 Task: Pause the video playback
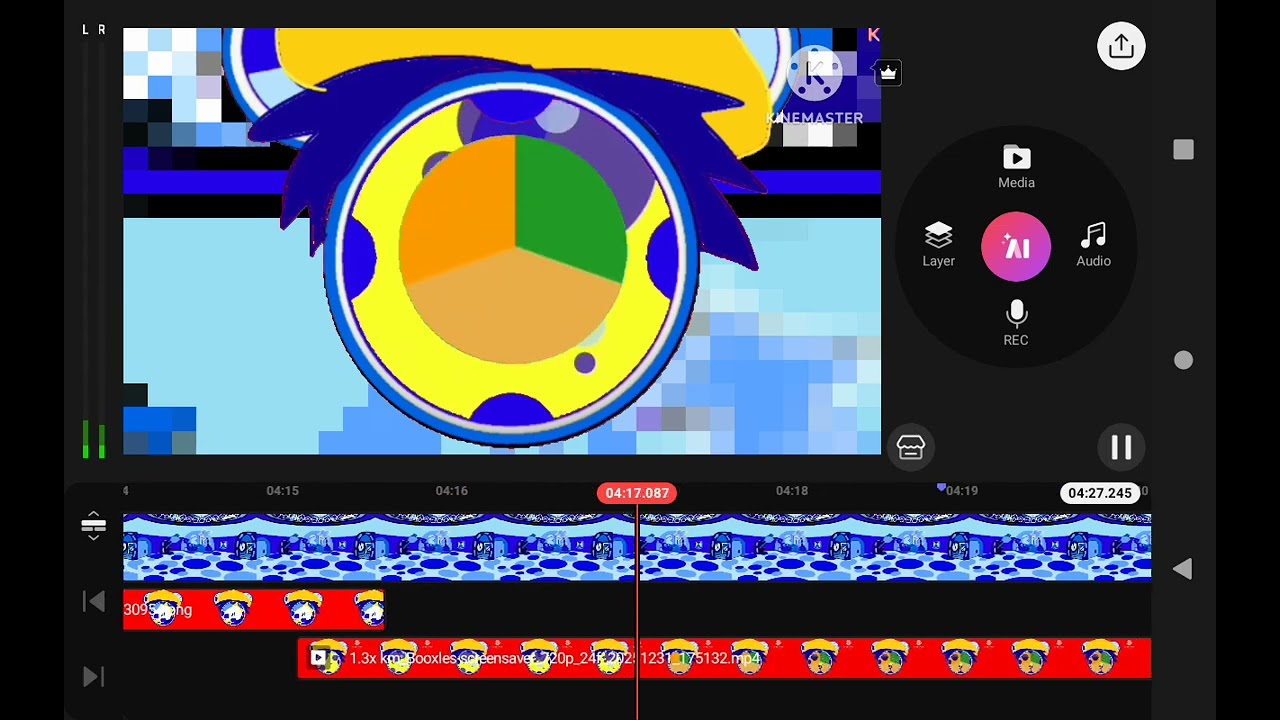click(1121, 447)
